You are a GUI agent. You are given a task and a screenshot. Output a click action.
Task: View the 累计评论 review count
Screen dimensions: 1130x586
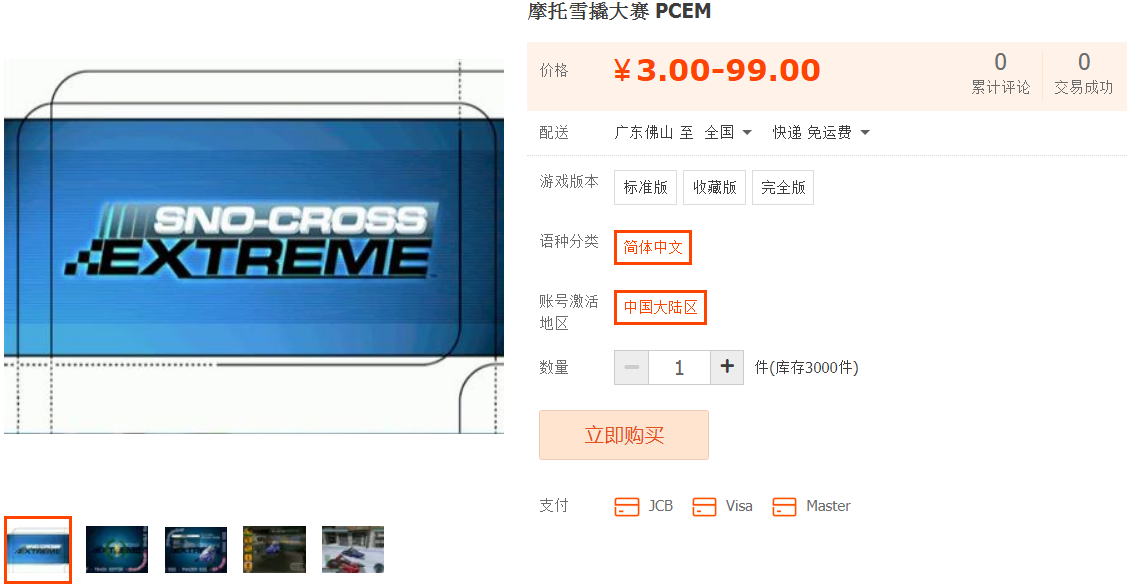coord(1000,74)
